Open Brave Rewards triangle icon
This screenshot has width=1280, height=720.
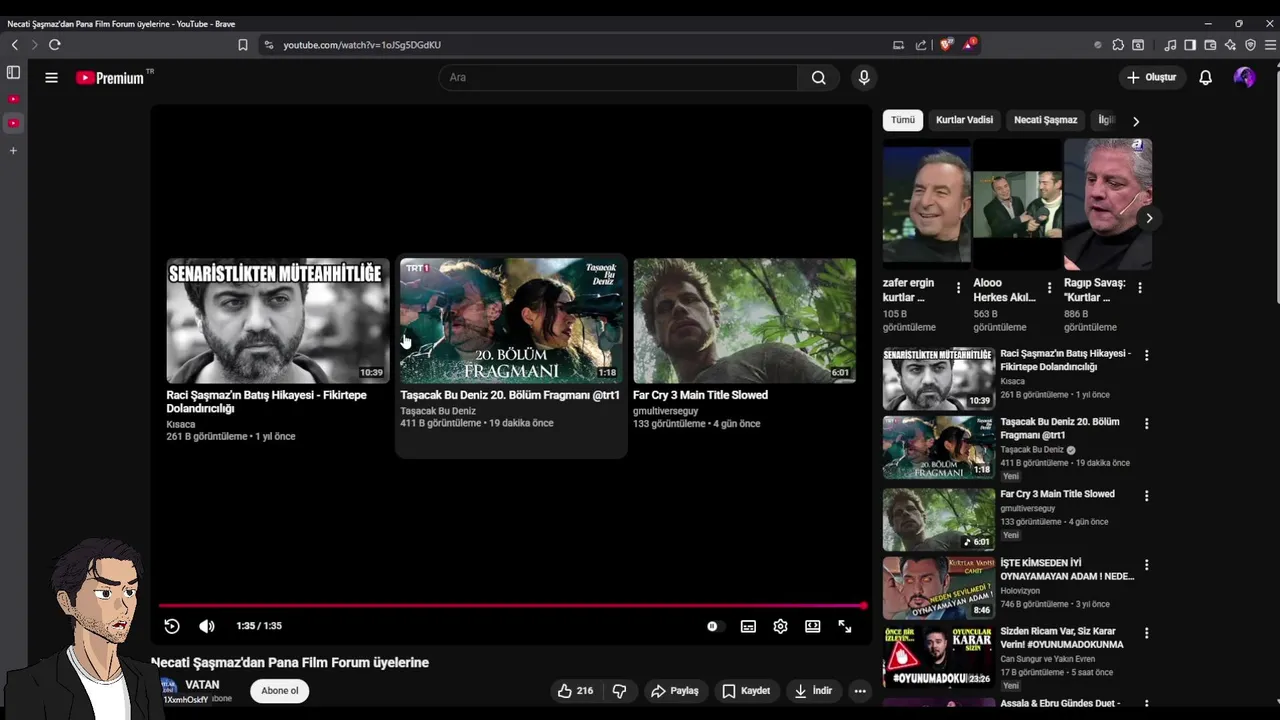click(x=969, y=45)
